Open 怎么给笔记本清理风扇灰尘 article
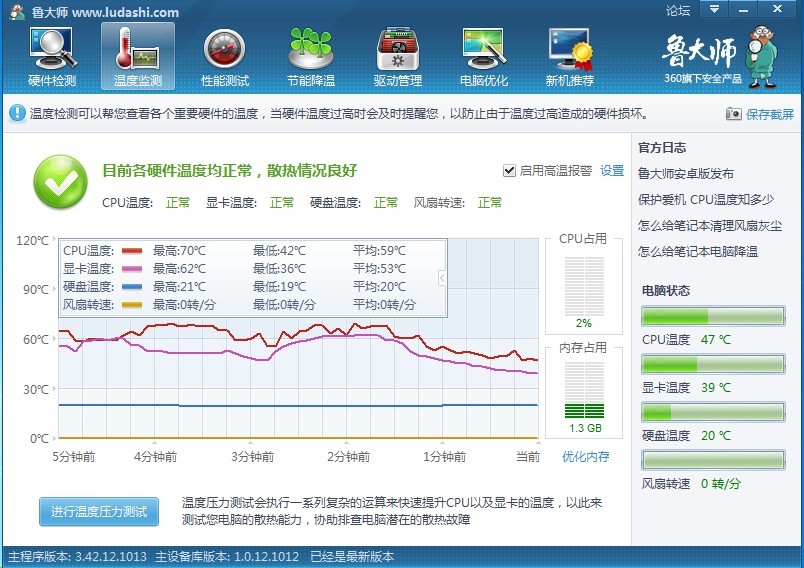Image resolution: width=804 pixels, height=568 pixels. pos(710,226)
